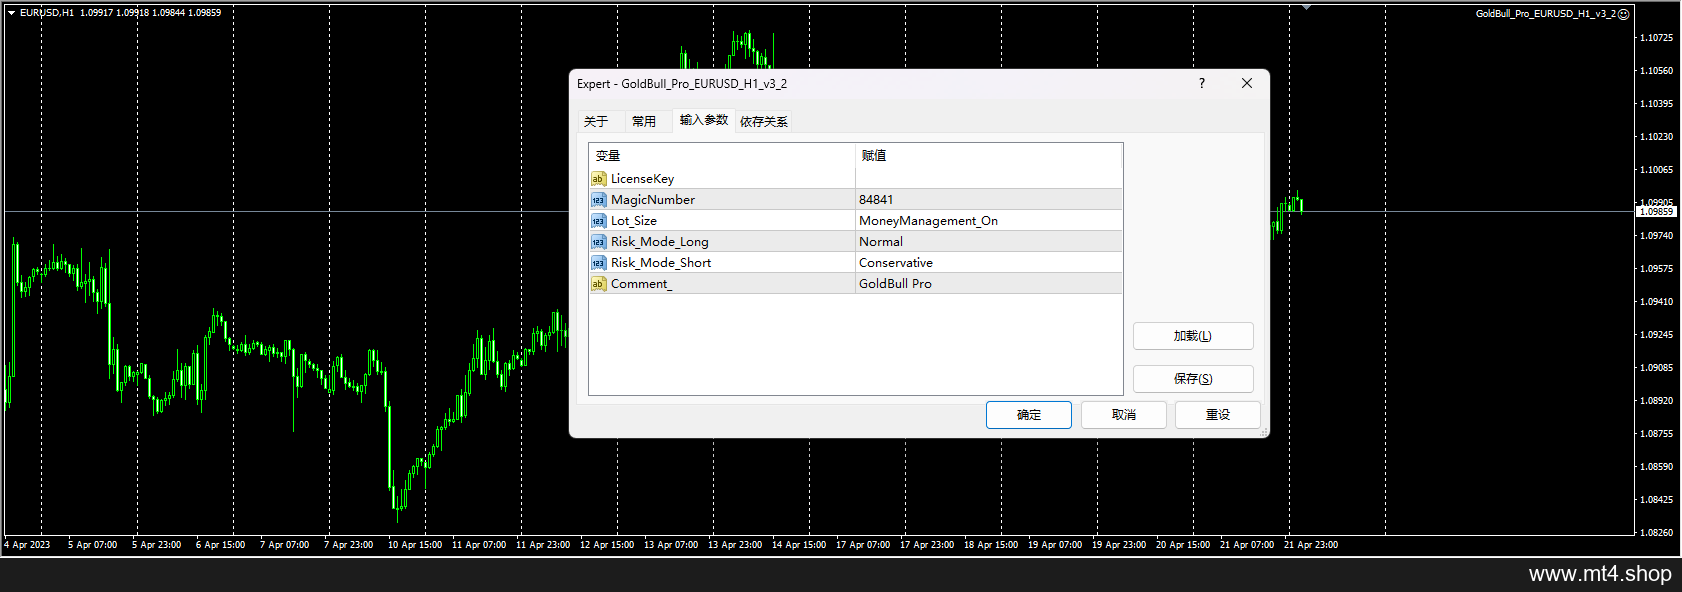Click the LicenseKey string type icon

click(598, 179)
